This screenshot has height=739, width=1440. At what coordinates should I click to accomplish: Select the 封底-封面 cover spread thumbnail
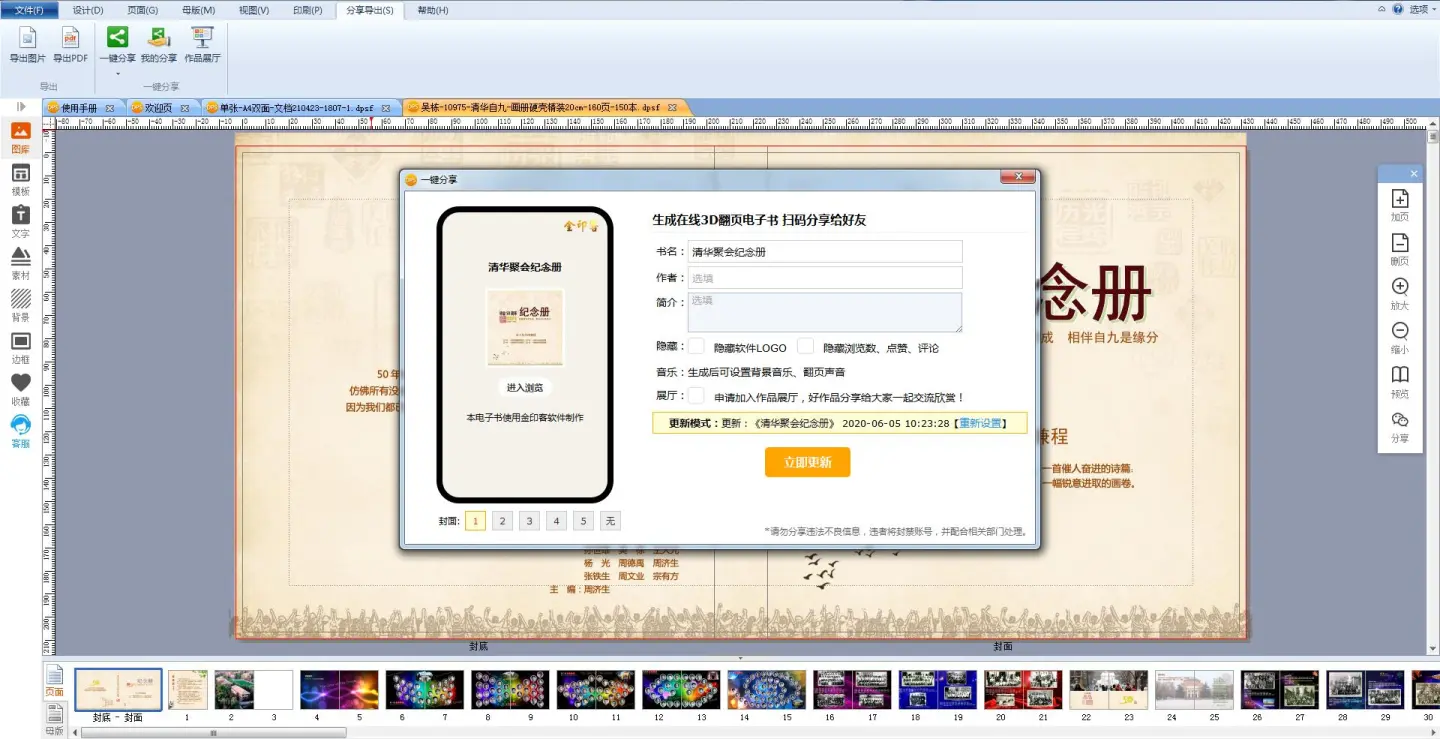(x=118, y=690)
